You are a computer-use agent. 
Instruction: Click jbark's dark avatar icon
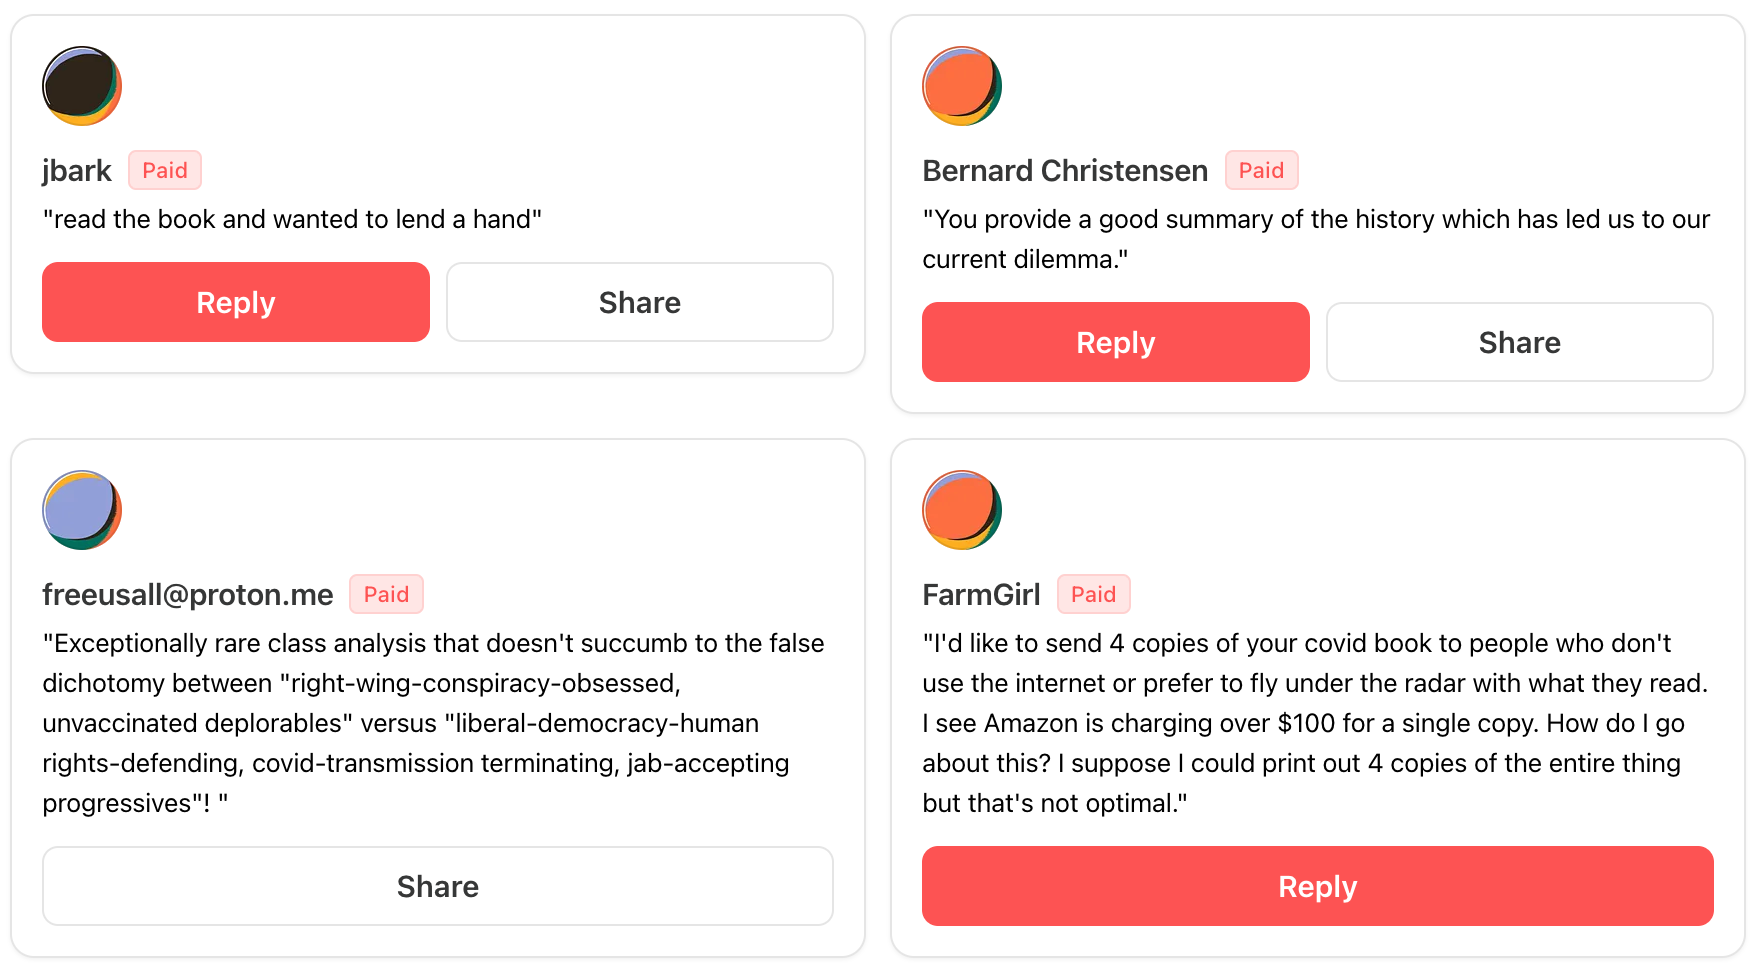click(82, 86)
